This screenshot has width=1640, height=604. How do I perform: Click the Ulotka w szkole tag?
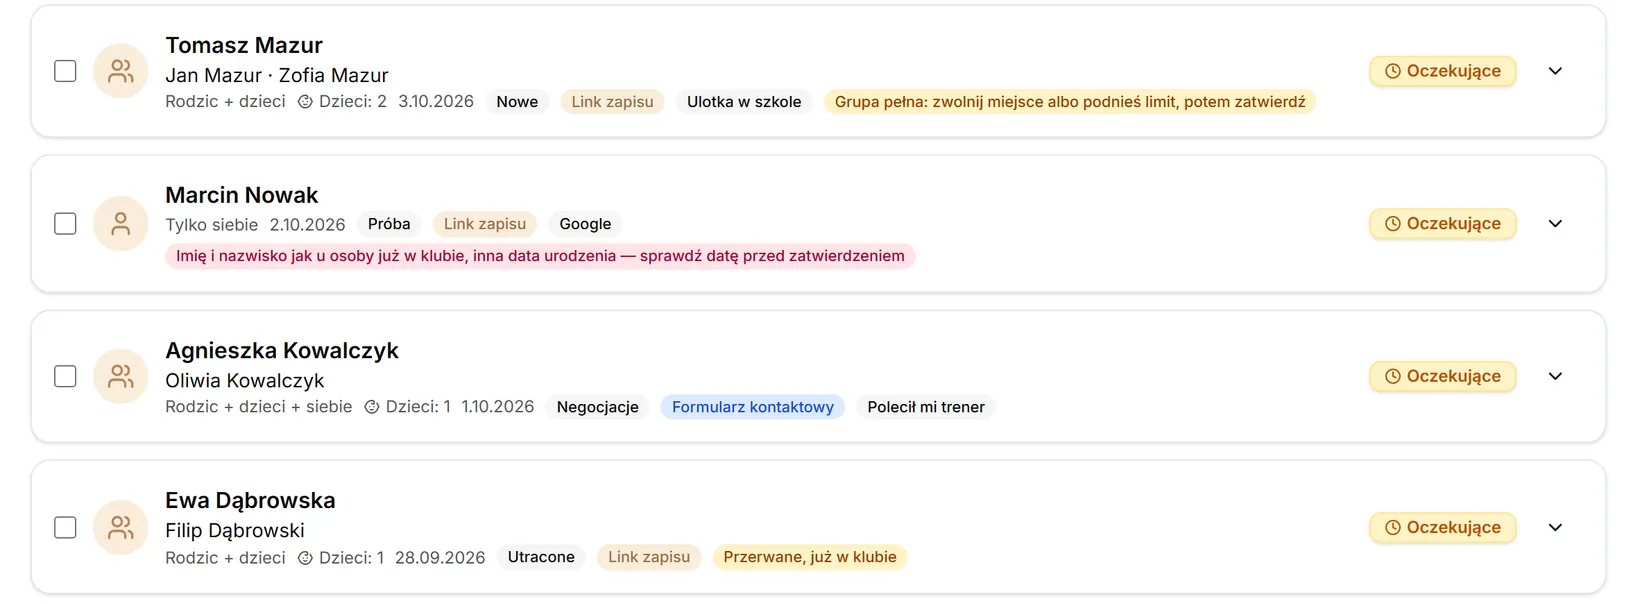(744, 102)
